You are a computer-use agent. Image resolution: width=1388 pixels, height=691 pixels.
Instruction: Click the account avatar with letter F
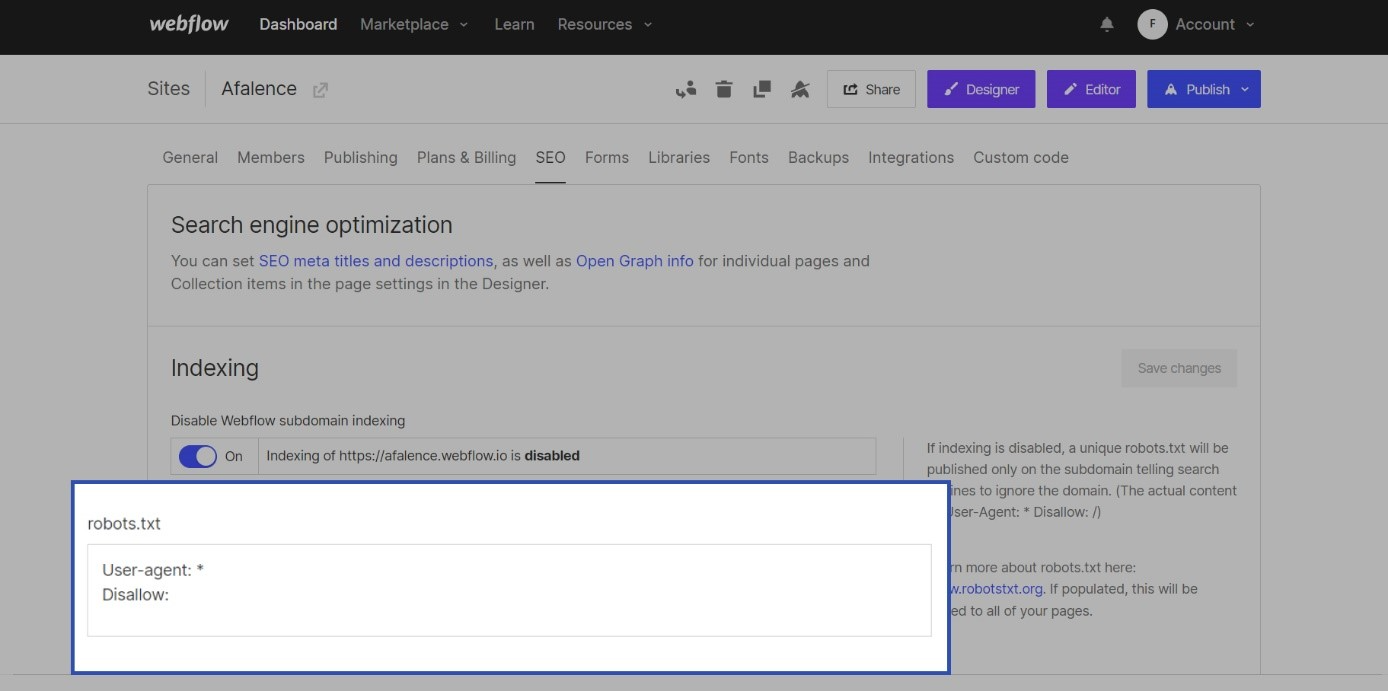click(x=1152, y=25)
